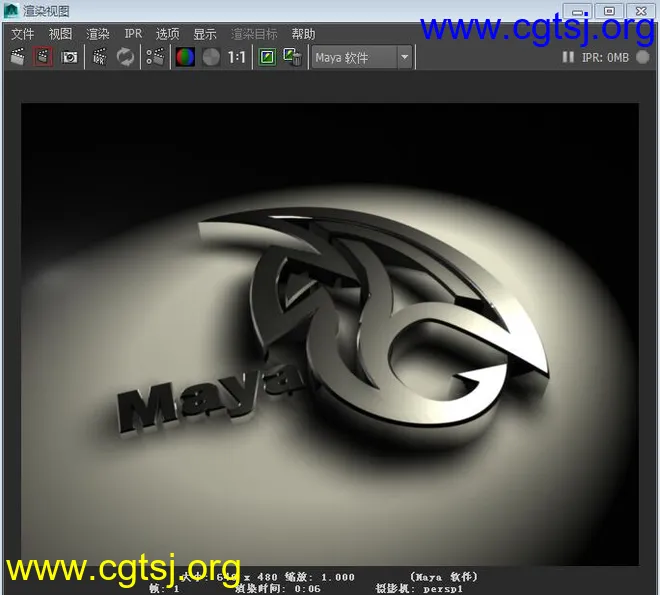
Task: Pause IPR tuning with the pause icon
Action: pyautogui.click(x=568, y=57)
